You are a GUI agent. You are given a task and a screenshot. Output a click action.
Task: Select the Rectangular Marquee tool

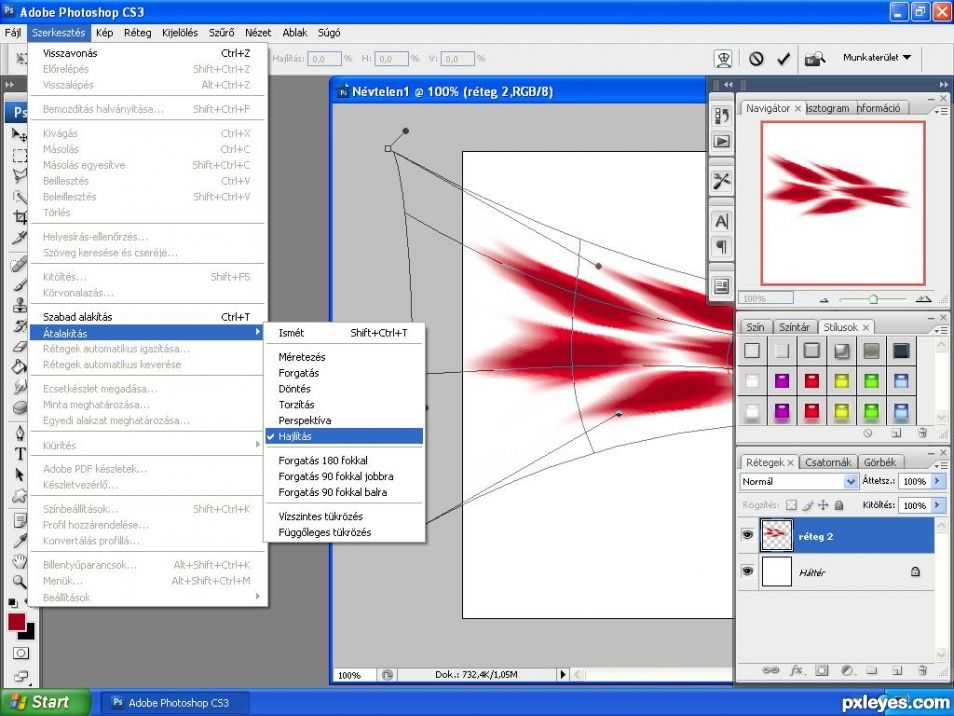click(19, 156)
